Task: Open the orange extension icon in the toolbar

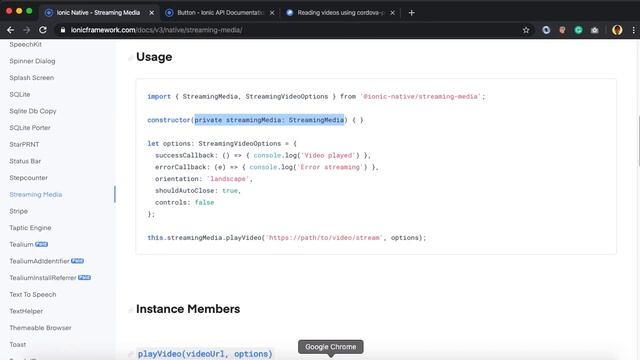Action: tap(562, 30)
